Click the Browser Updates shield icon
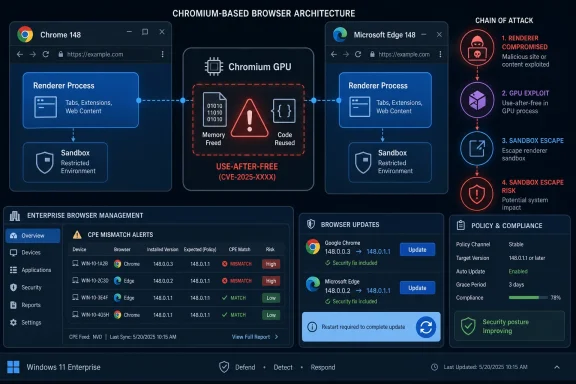 (311, 224)
